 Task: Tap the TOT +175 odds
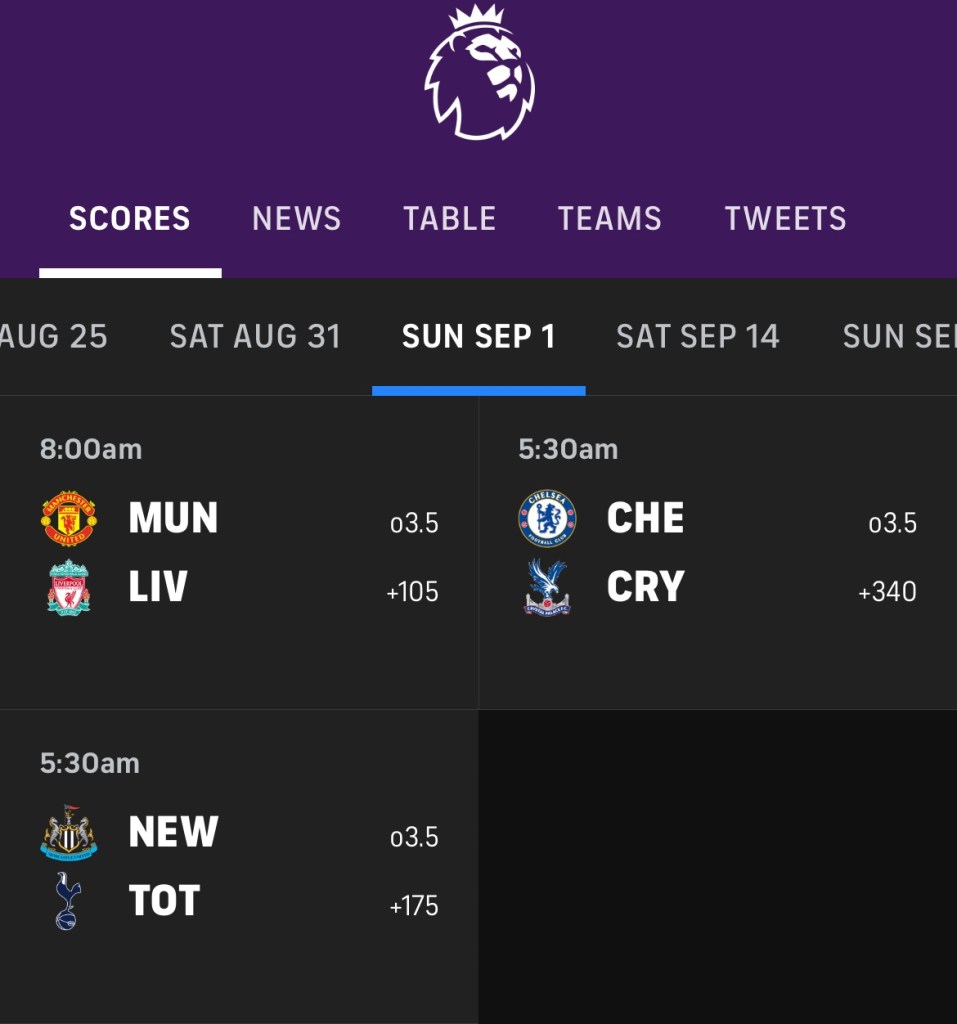tap(413, 906)
